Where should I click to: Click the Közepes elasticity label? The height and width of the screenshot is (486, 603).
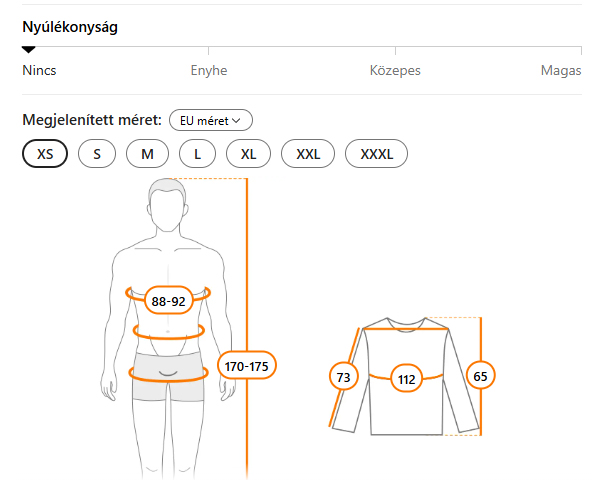click(395, 71)
